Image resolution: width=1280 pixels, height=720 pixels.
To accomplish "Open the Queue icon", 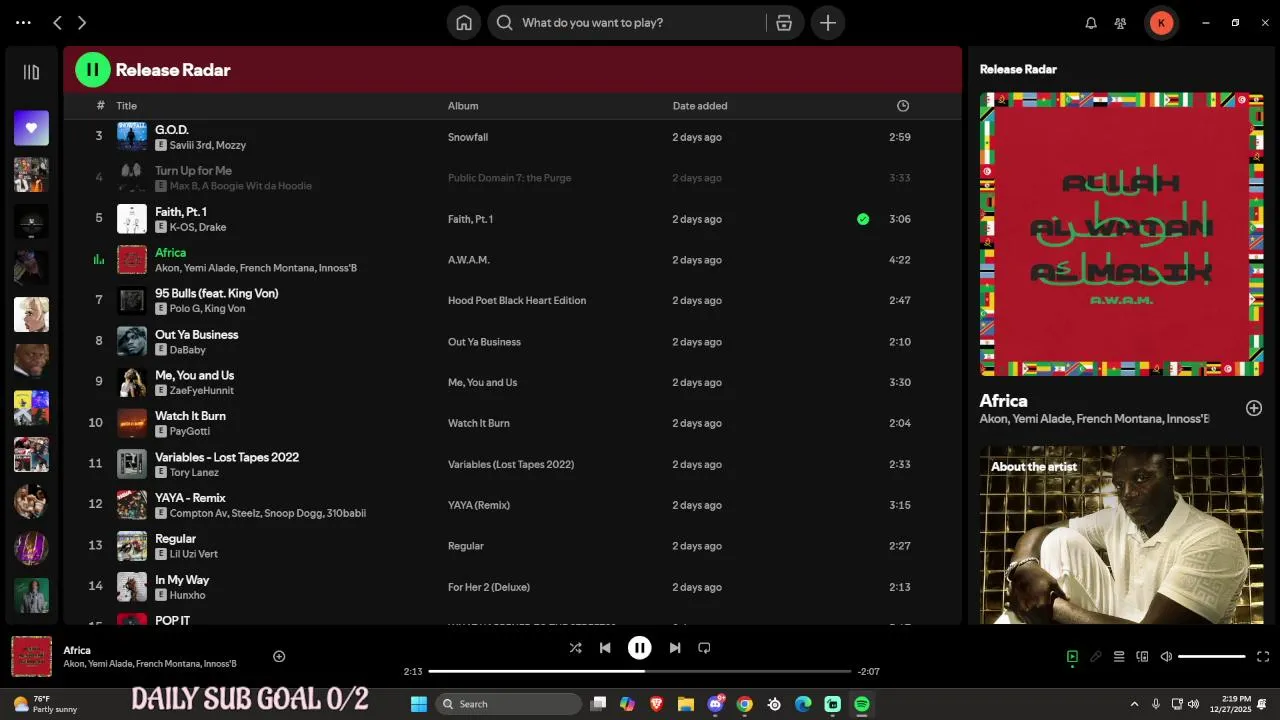I will tap(1119, 657).
